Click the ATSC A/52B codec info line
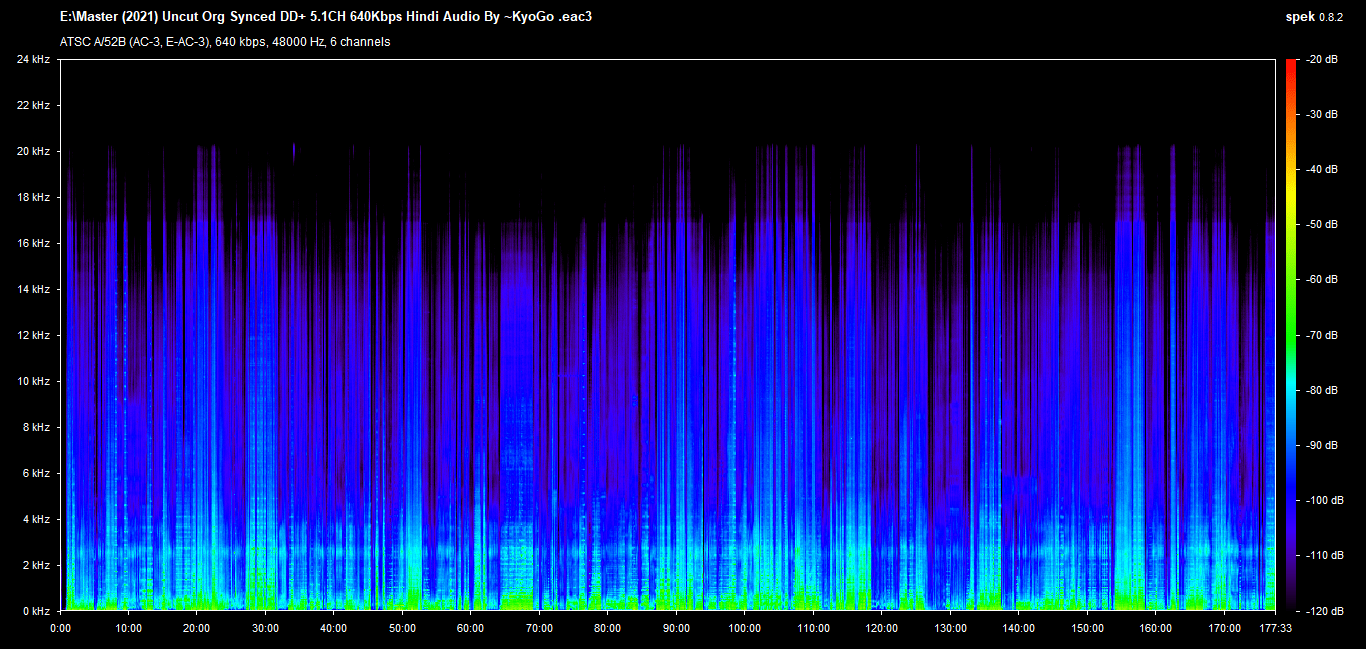This screenshot has height=649, width=1366. [225, 42]
